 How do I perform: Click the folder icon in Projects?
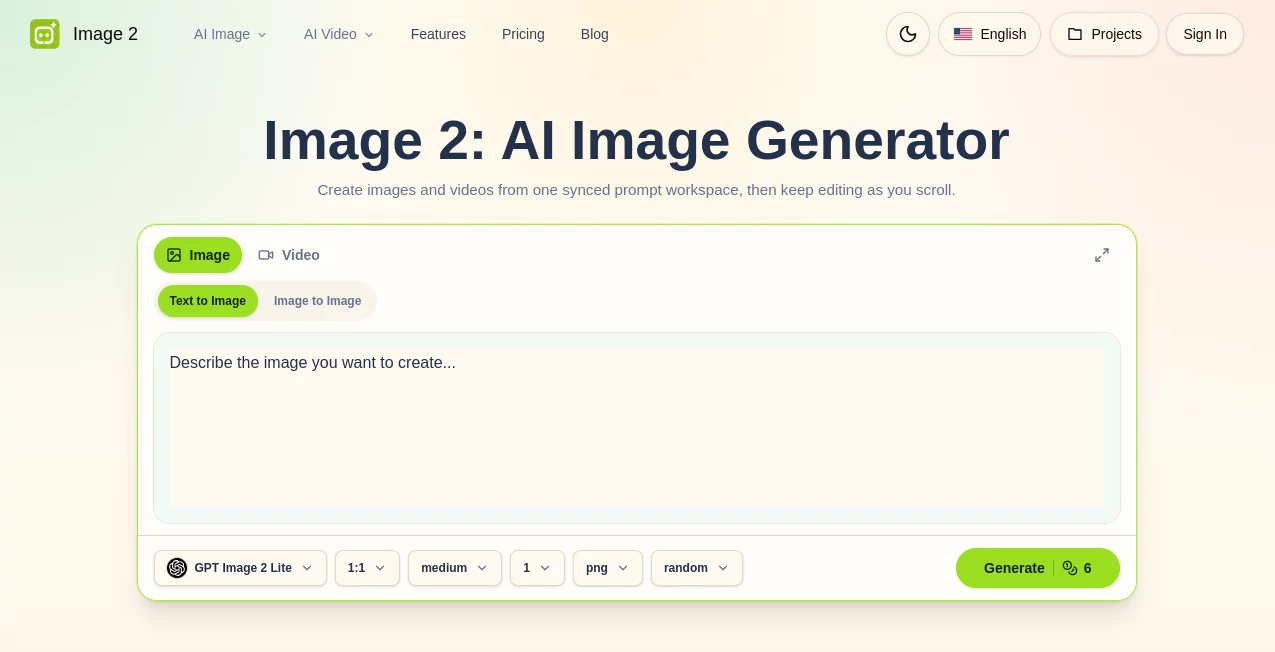[x=1075, y=34]
